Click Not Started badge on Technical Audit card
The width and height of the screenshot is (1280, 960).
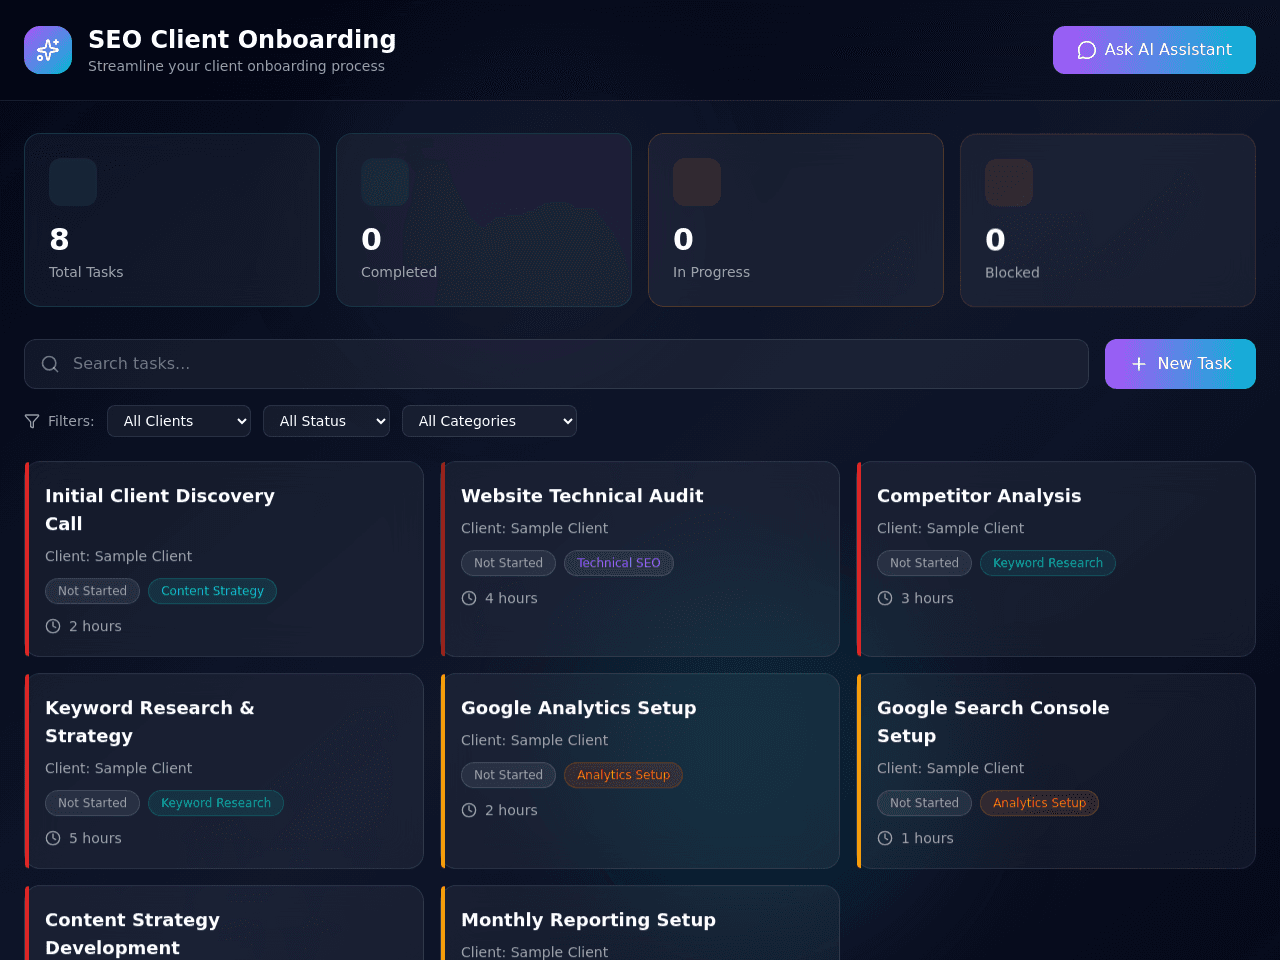508,563
